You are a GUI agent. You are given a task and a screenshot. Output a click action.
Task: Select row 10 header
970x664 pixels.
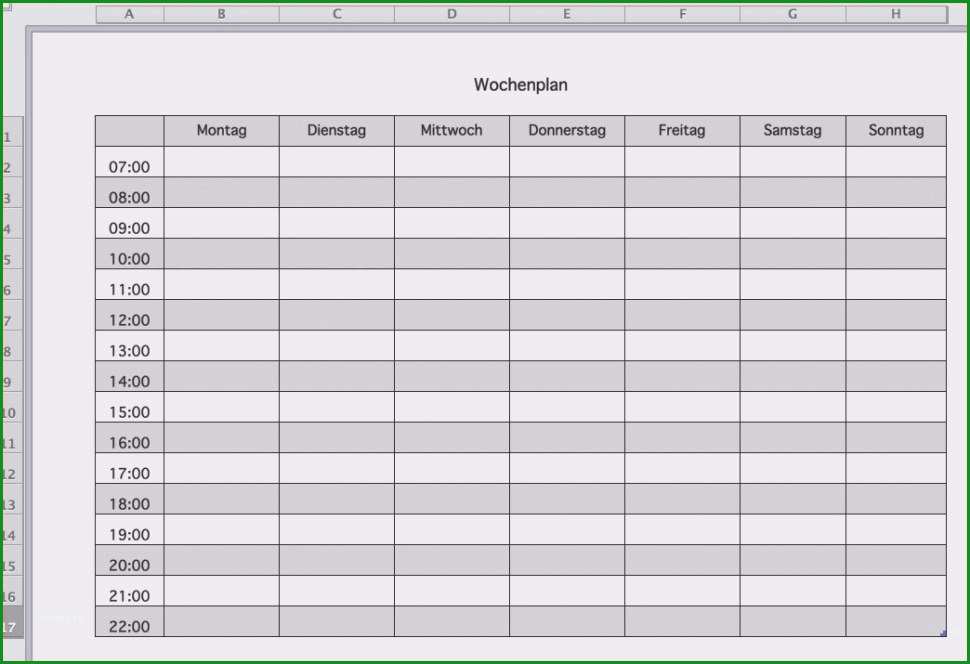pyautogui.click(x=12, y=407)
